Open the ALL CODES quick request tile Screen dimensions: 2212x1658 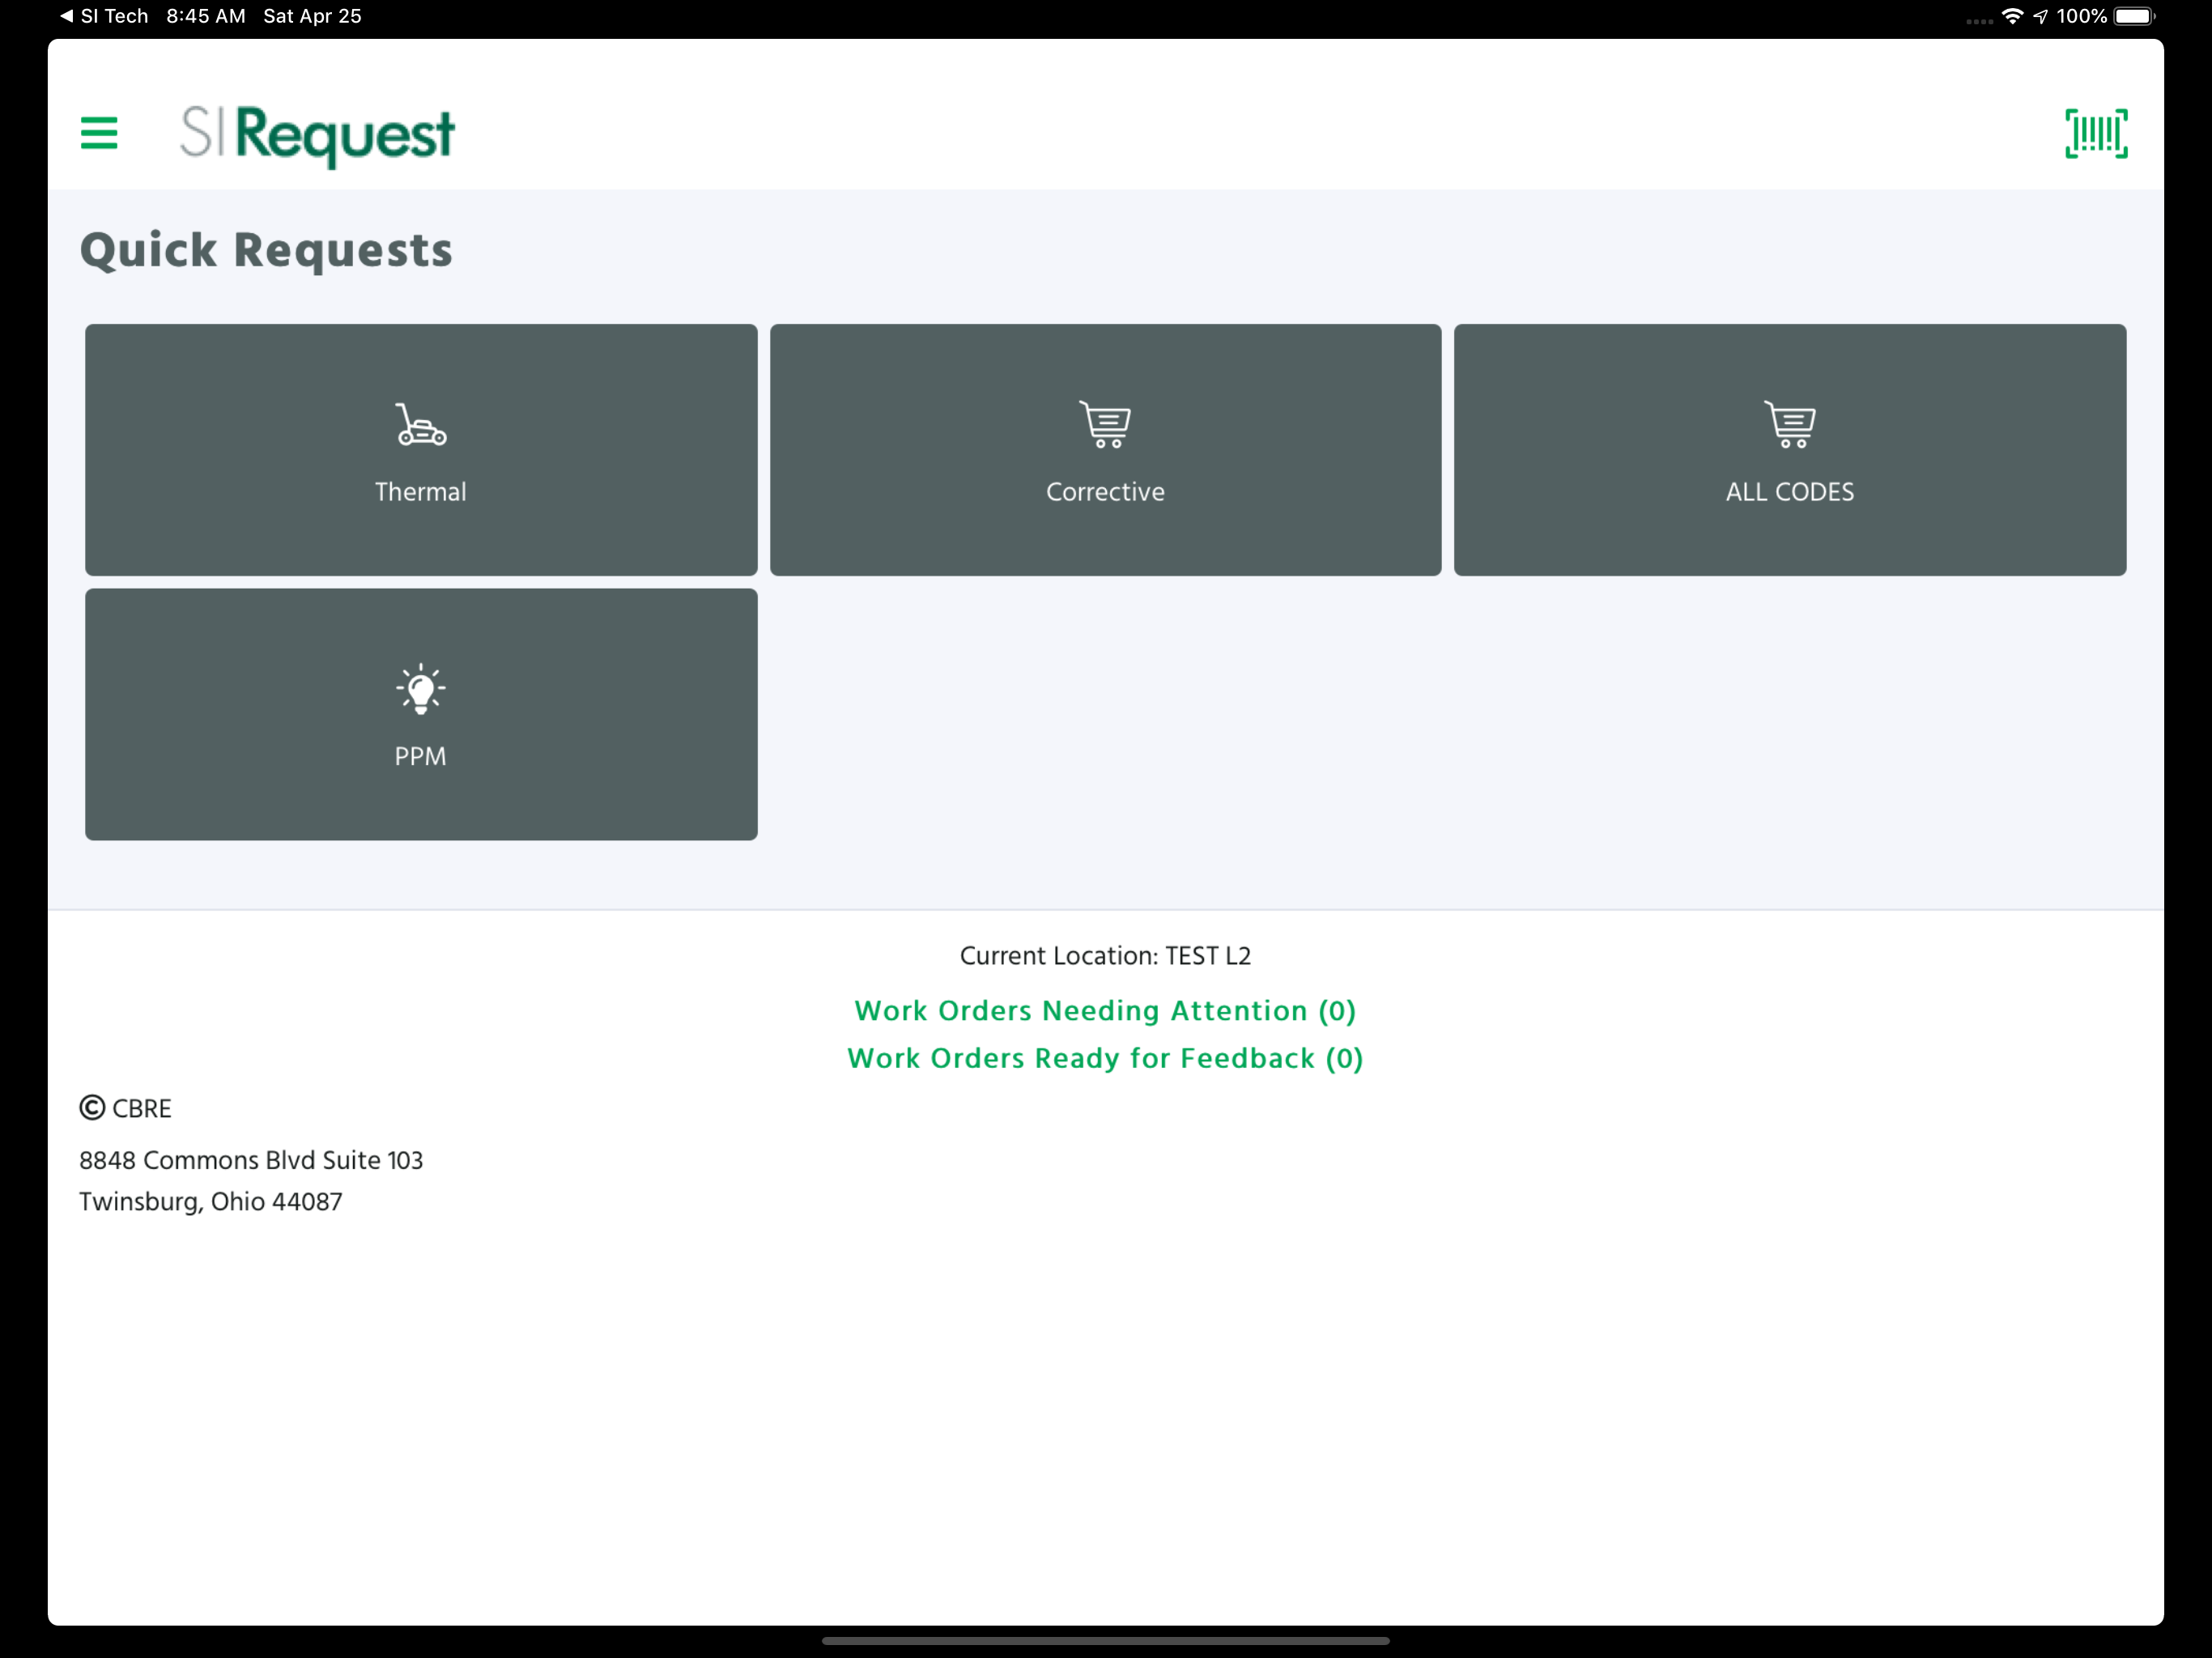click(x=1790, y=450)
